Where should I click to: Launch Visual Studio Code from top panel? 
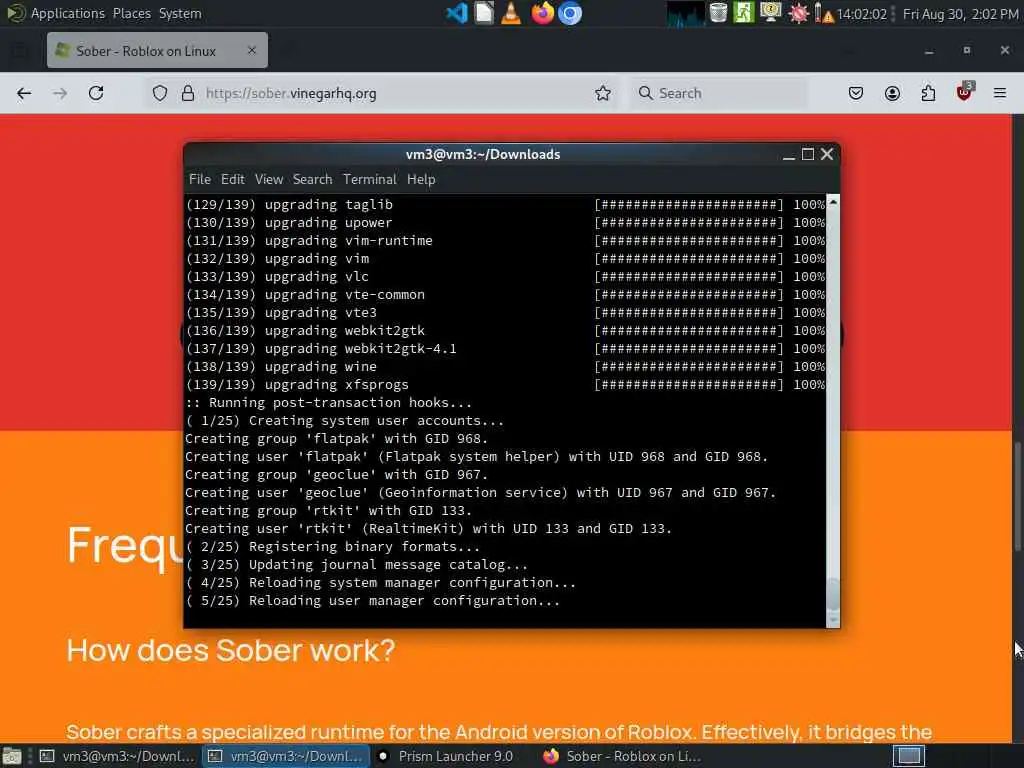[x=457, y=13]
